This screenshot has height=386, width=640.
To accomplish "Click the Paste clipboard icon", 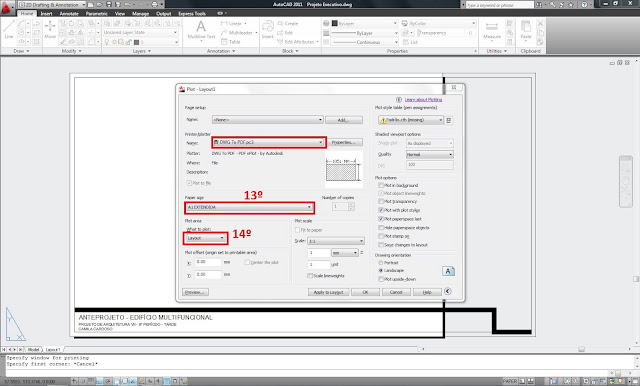I will tap(526, 29).
